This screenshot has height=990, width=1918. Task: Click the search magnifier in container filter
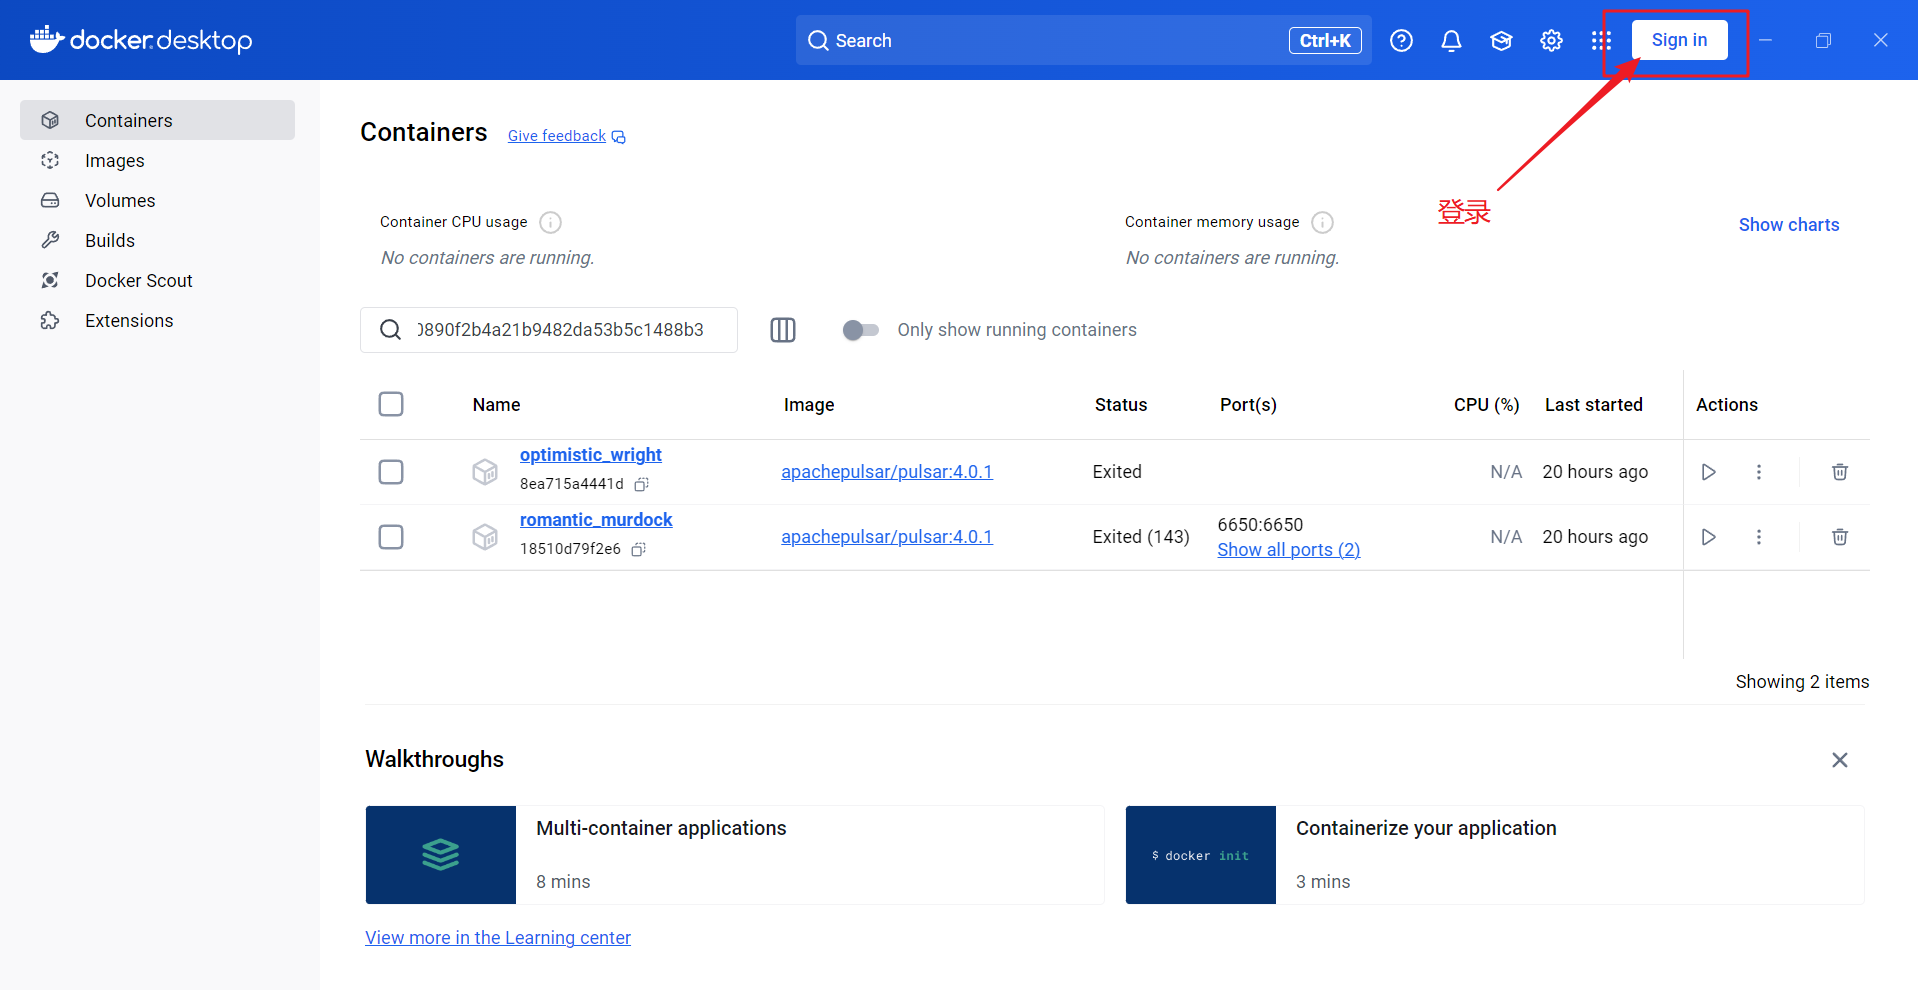390,330
